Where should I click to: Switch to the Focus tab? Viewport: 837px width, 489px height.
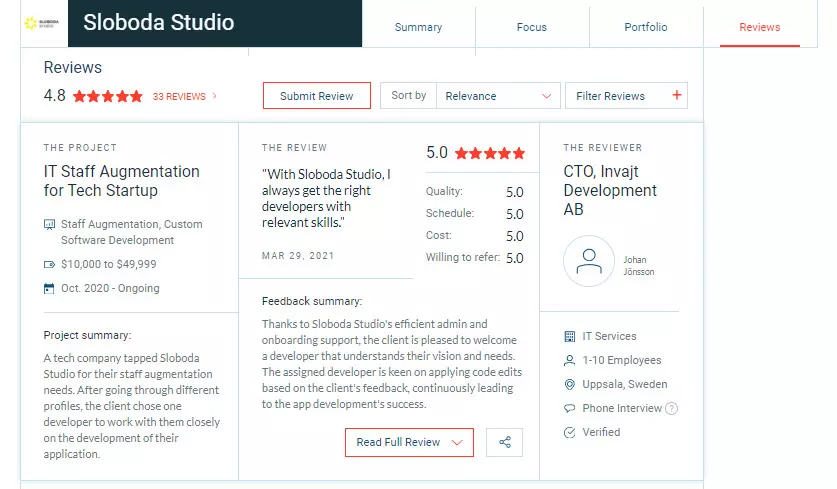point(532,27)
